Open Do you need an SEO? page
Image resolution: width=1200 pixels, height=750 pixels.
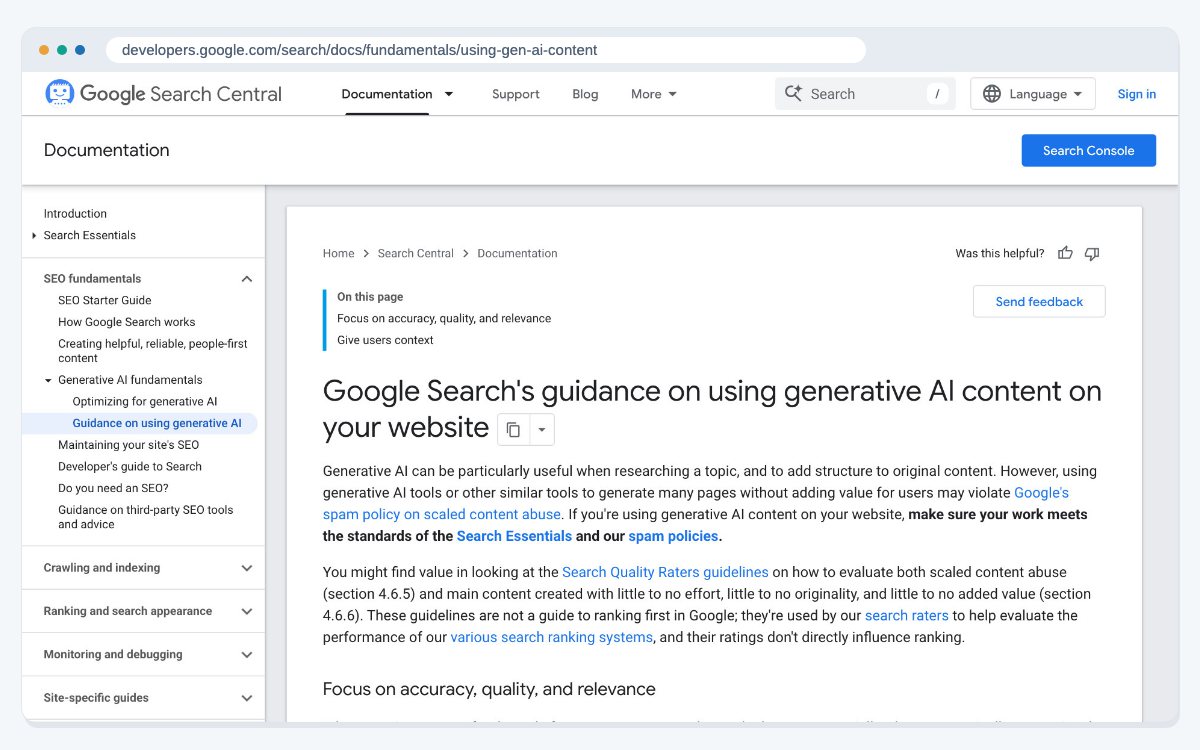click(113, 488)
